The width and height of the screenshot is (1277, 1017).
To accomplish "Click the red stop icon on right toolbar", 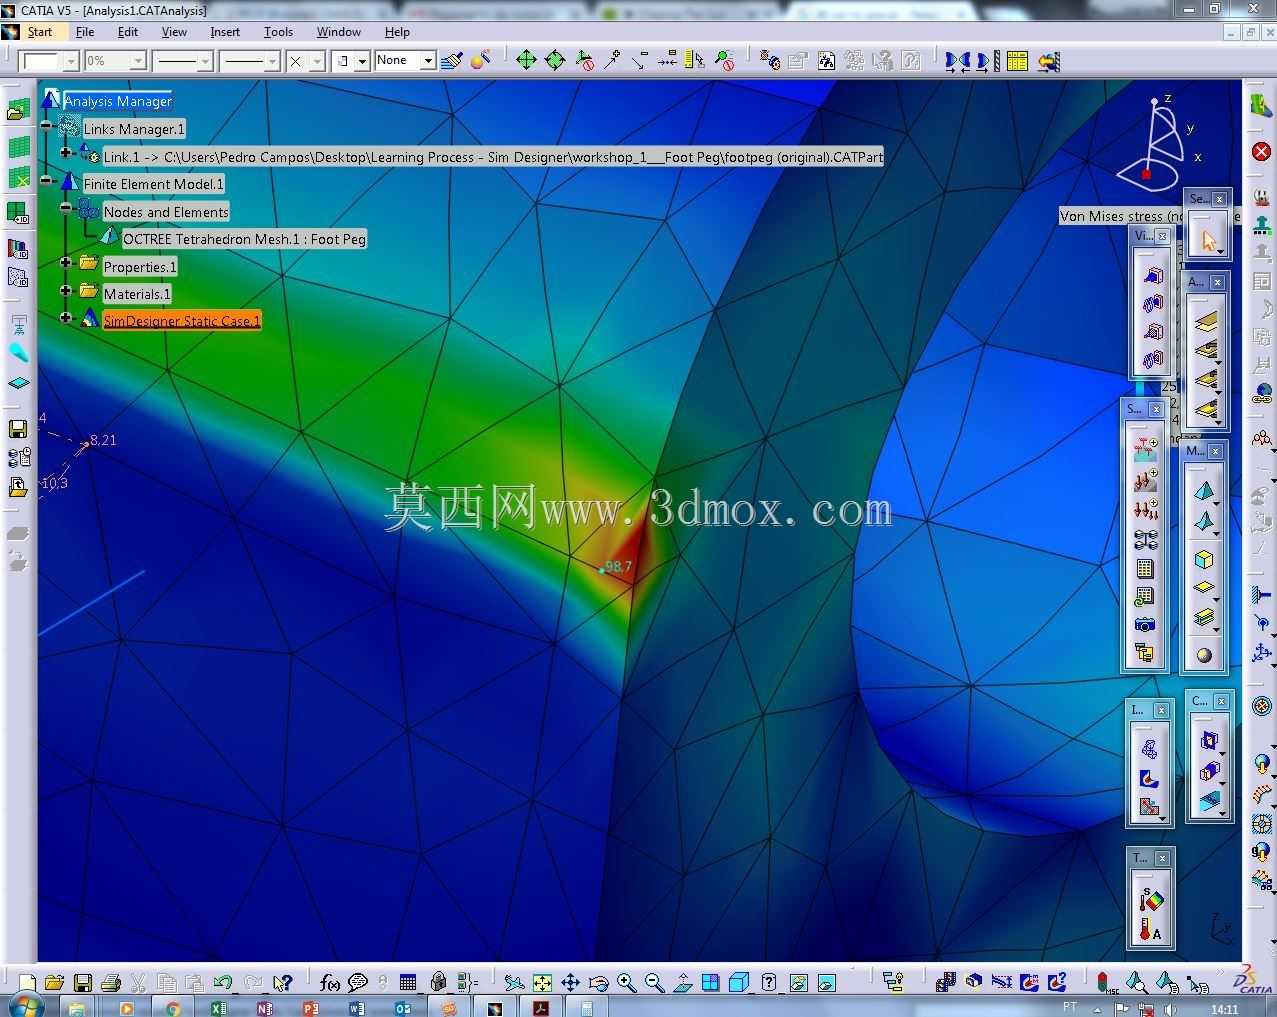I will point(1262,151).
